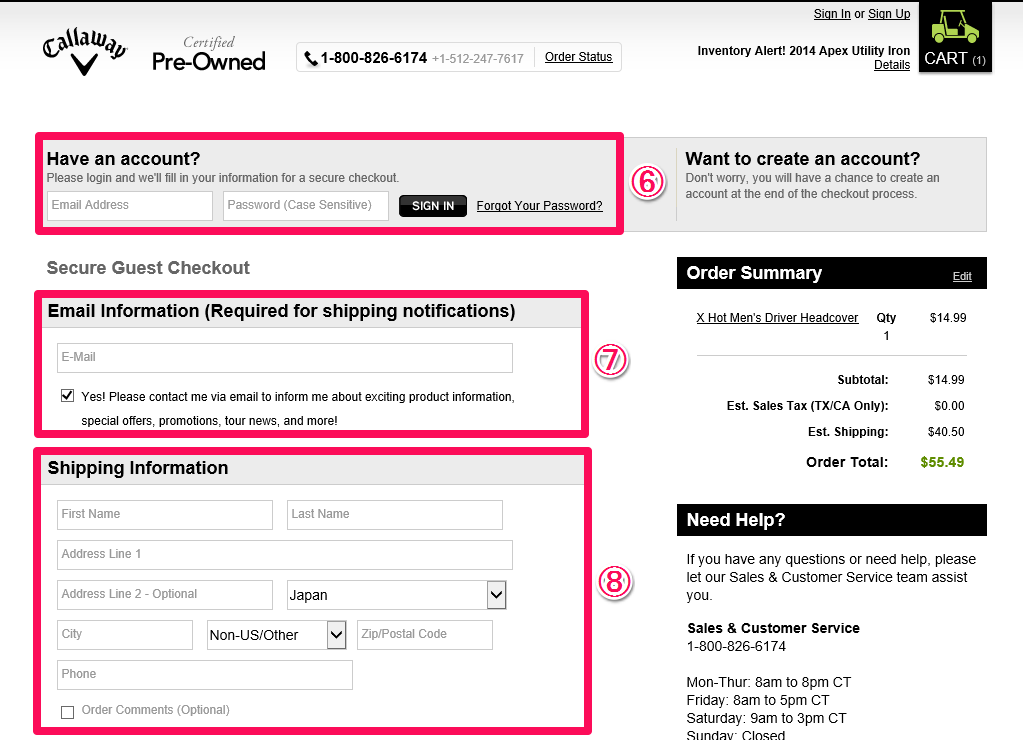Click the Sales & Customer Service heading
Viewport: 1023px width, 740px height.
click(x=773, y=628)
